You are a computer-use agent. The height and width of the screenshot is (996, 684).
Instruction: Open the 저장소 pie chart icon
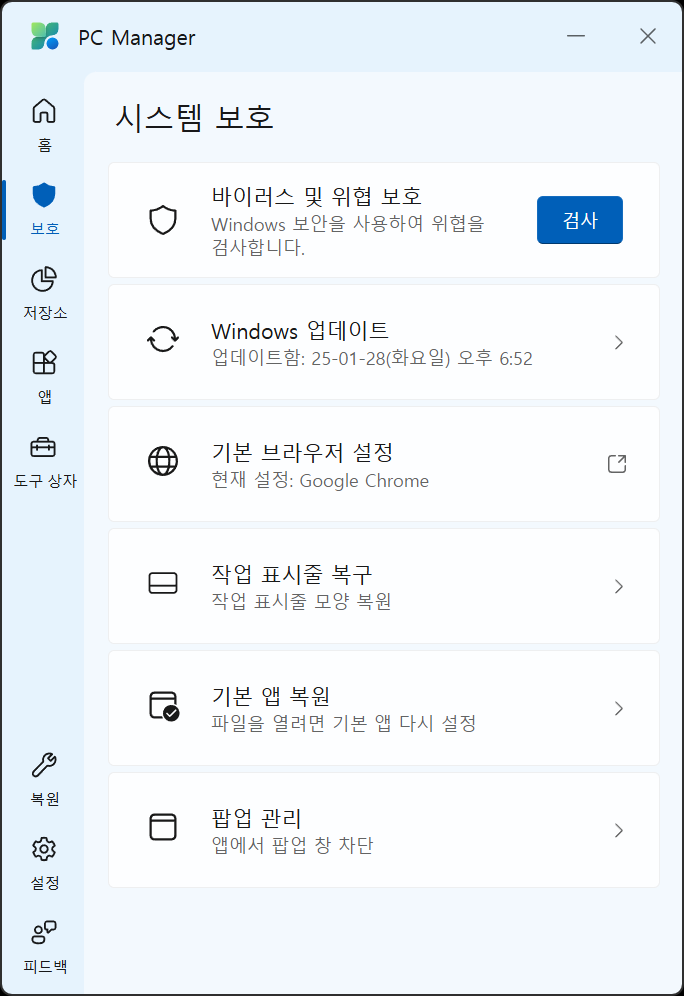click(x=44, y=279)
